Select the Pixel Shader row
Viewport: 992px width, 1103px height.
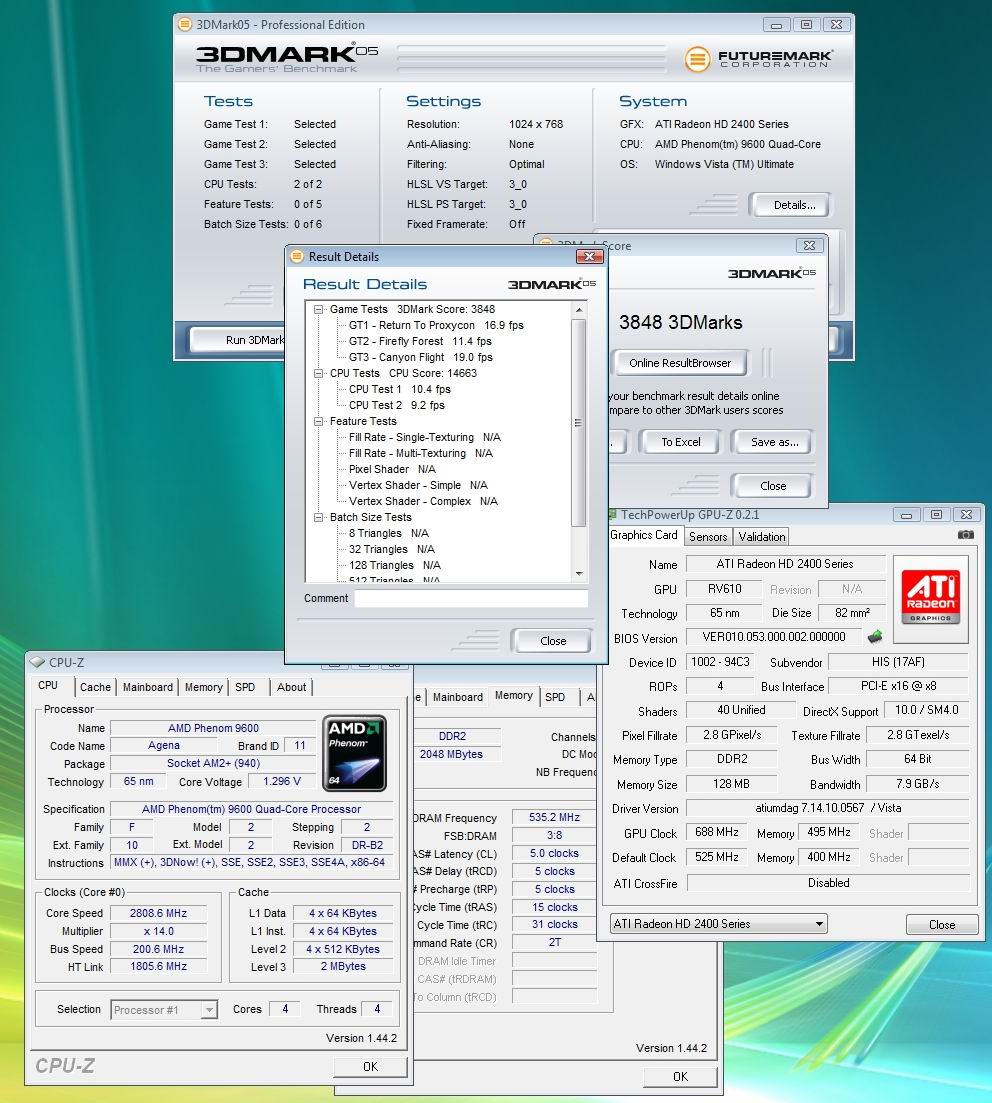(x=392, y=470)
